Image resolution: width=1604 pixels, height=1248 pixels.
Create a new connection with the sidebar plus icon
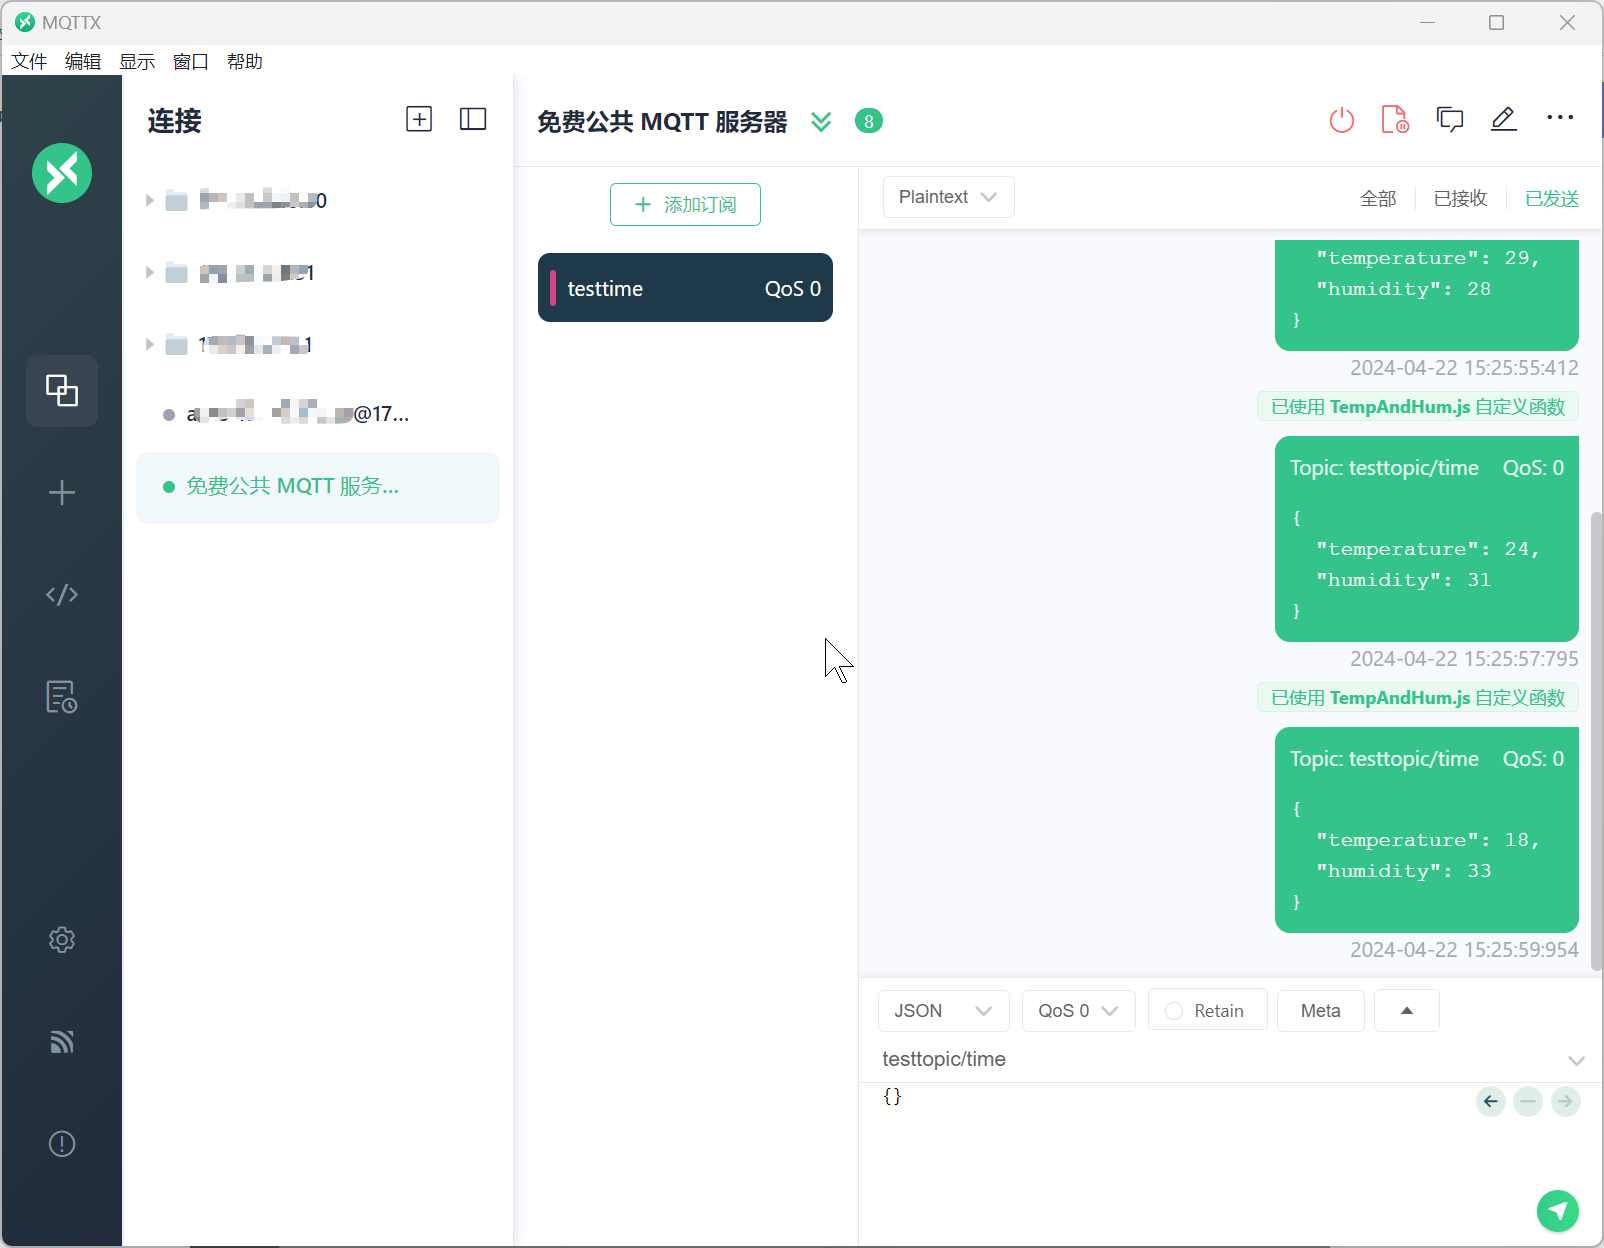(x=62, y=493)
